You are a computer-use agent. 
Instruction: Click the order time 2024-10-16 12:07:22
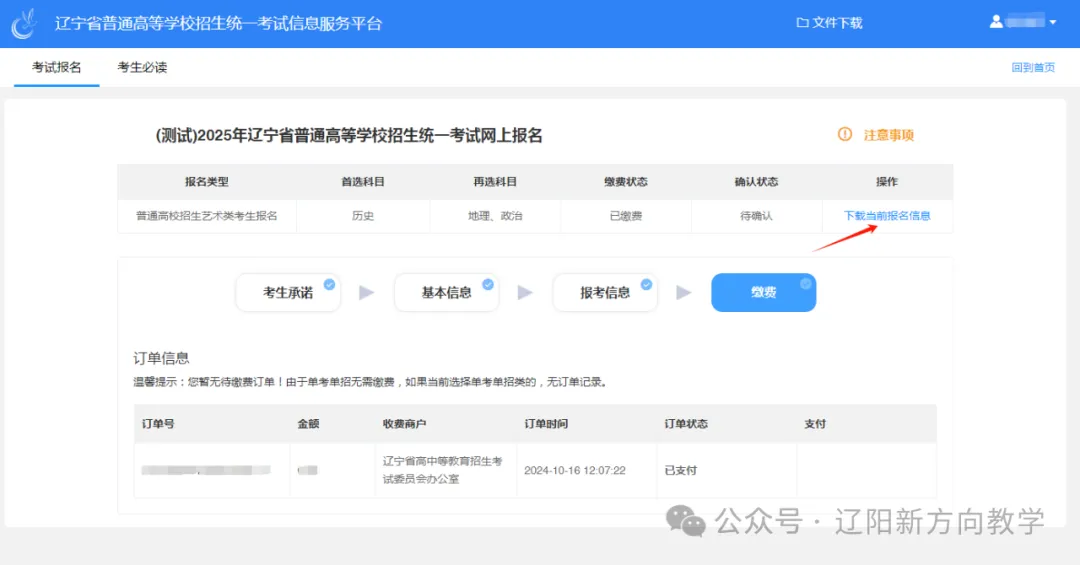tap(574, 471)
